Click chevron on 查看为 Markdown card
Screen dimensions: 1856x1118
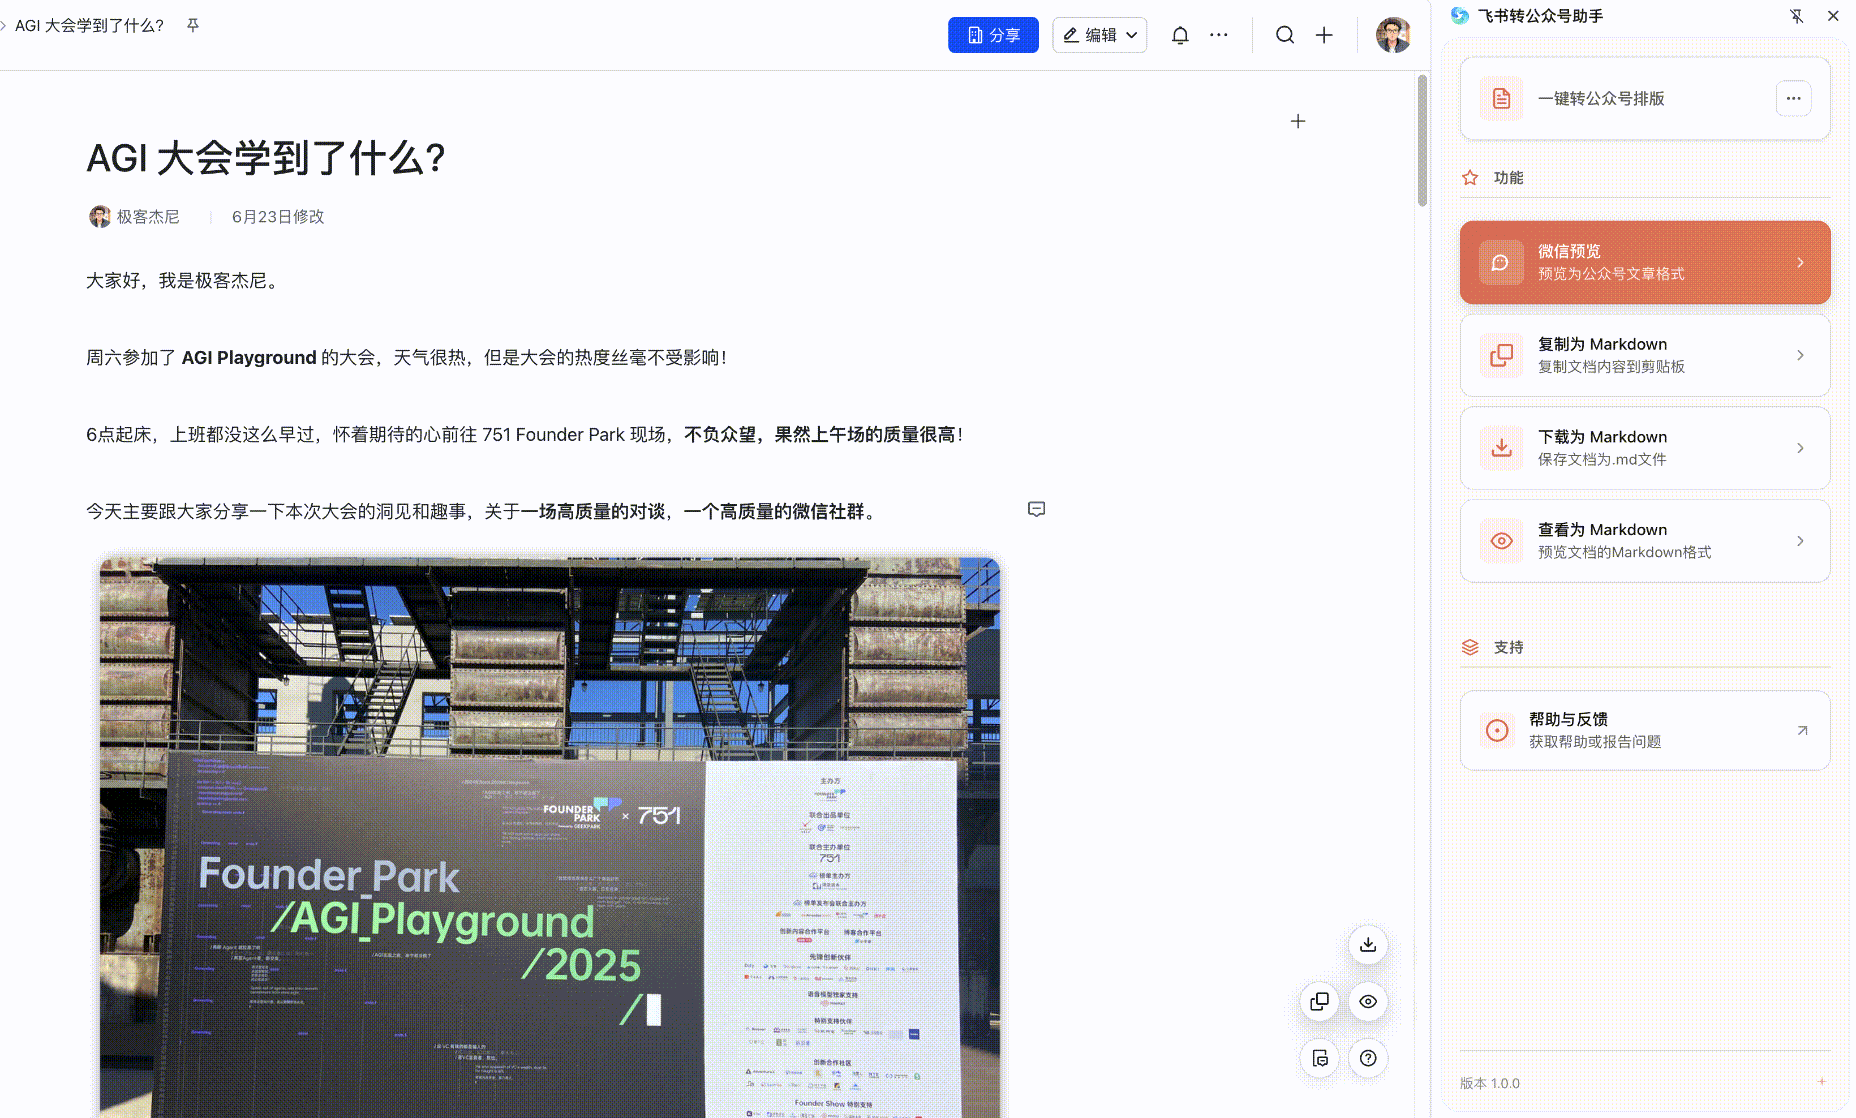tap(1800, 541)
